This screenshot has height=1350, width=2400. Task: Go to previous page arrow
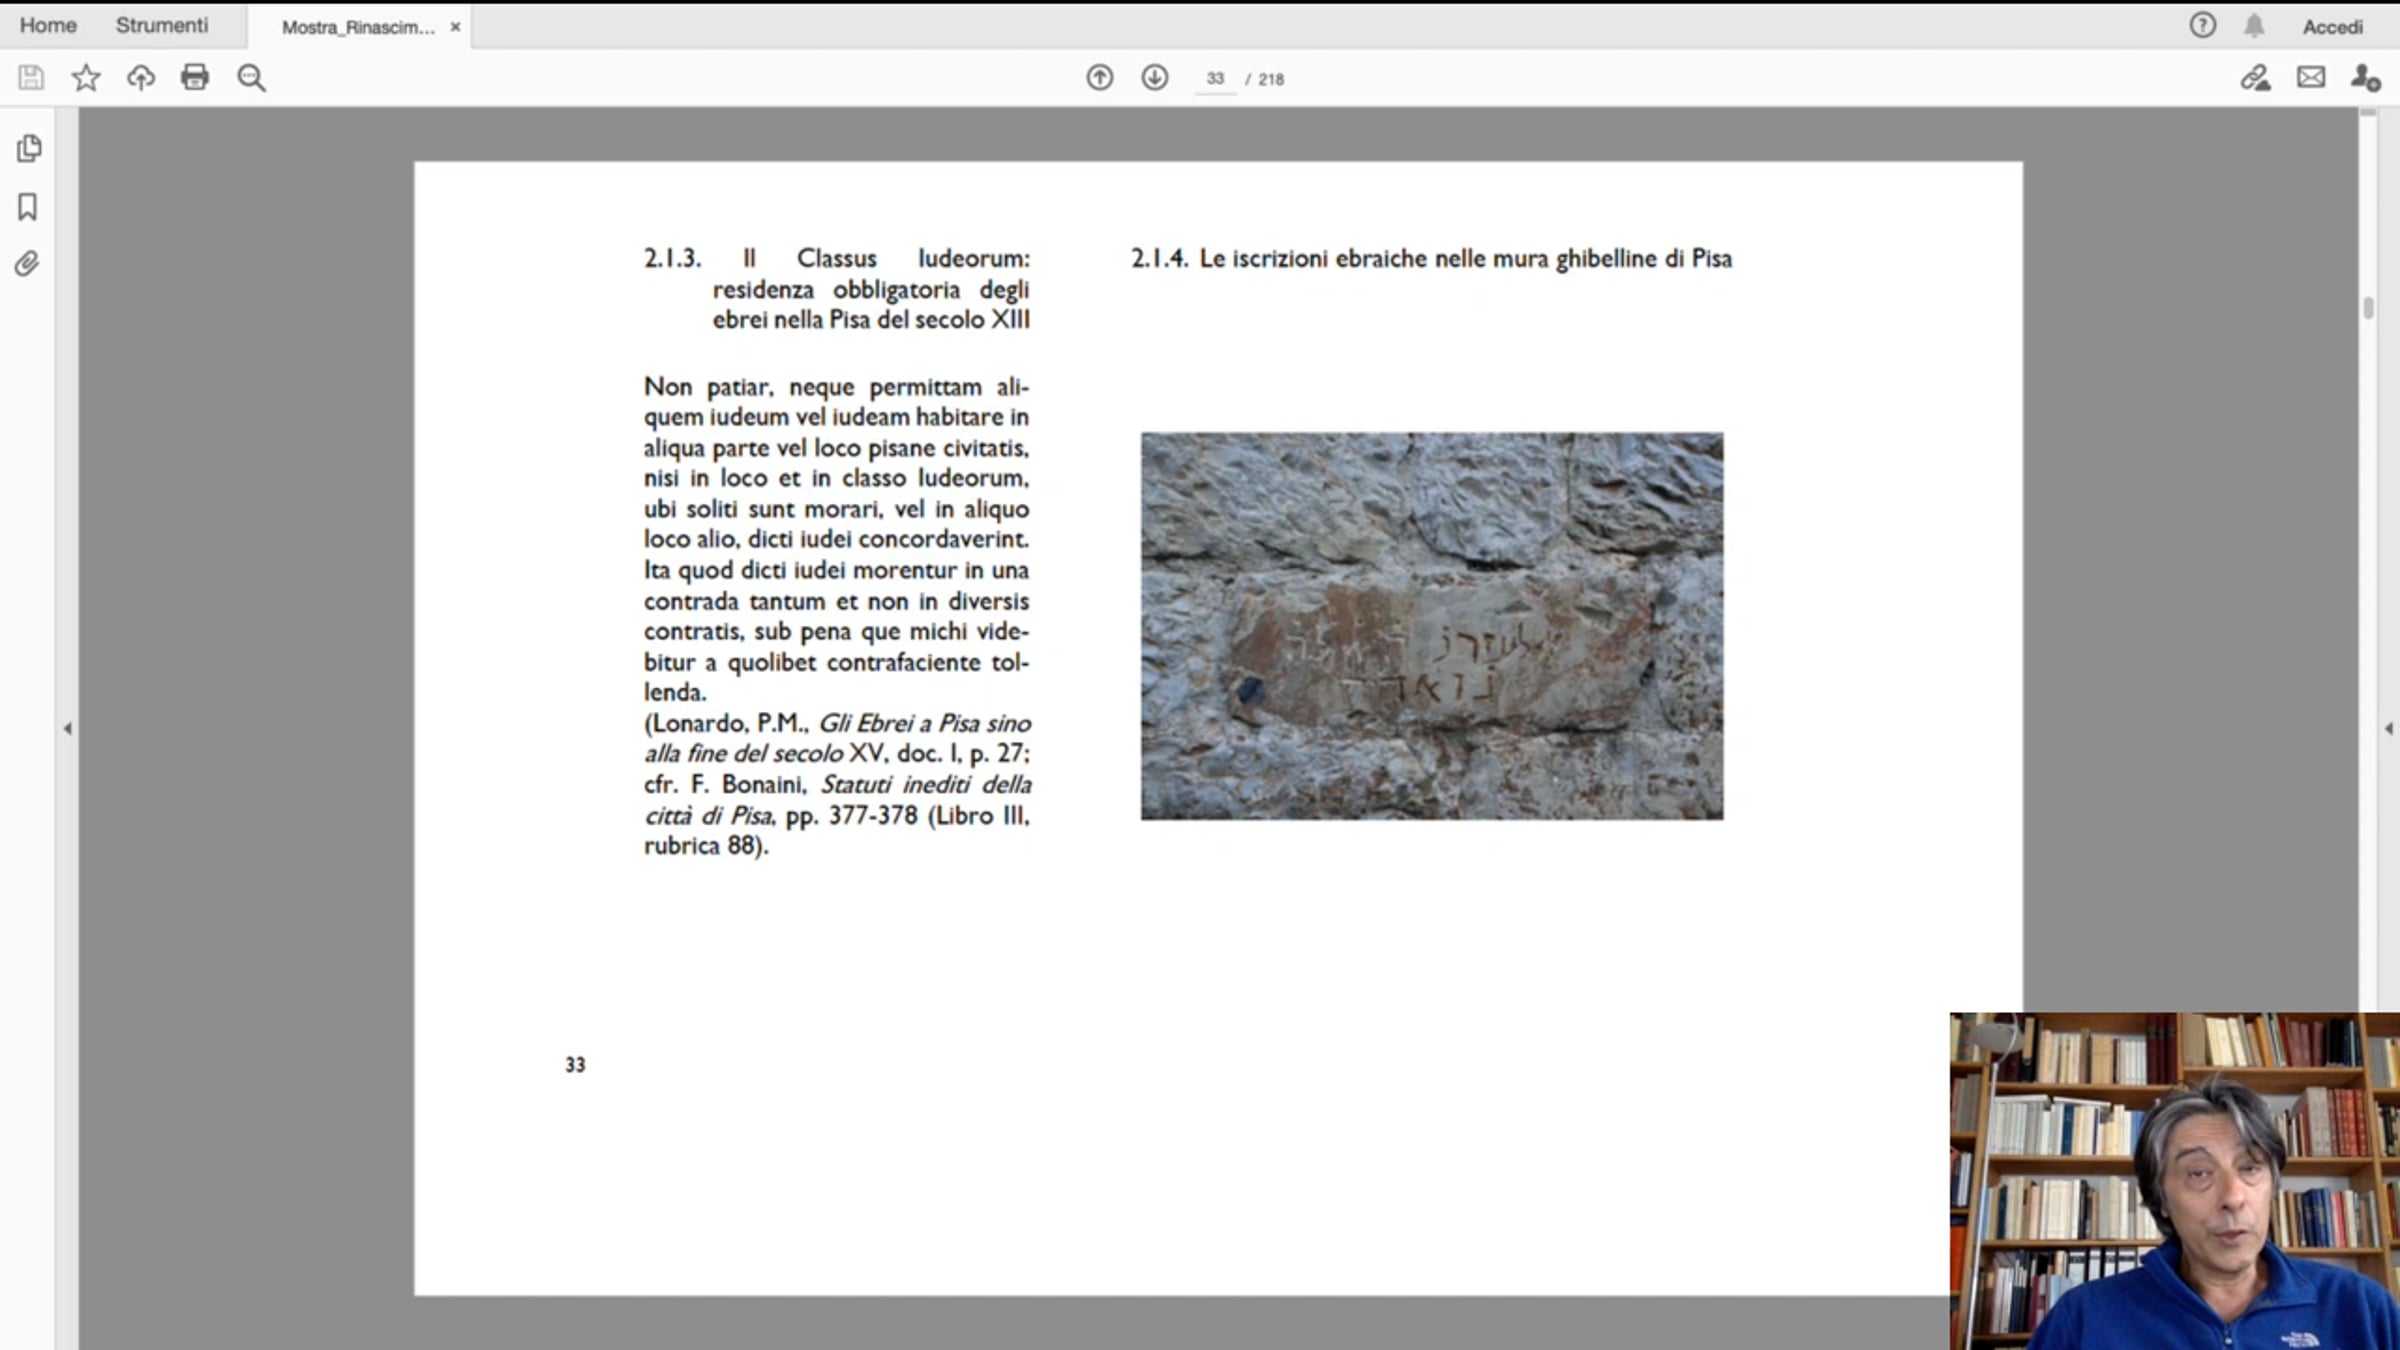tap(1099, 77)
